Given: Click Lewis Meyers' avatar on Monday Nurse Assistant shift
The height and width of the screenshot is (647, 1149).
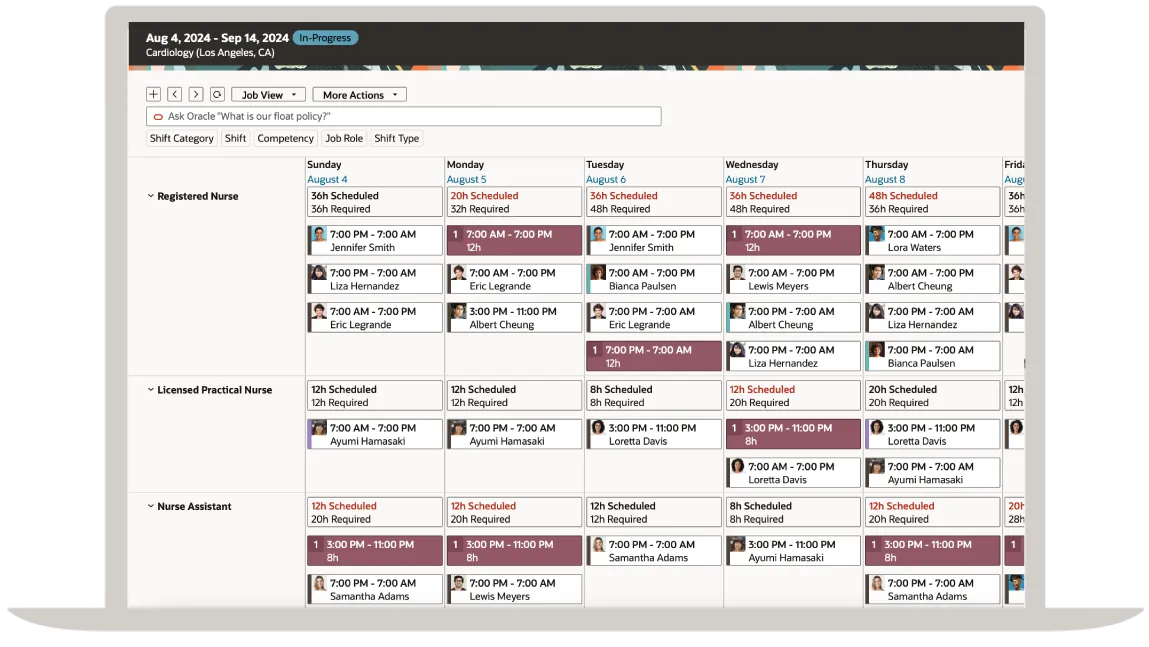Looking at the screenshot, I should 459,584.
